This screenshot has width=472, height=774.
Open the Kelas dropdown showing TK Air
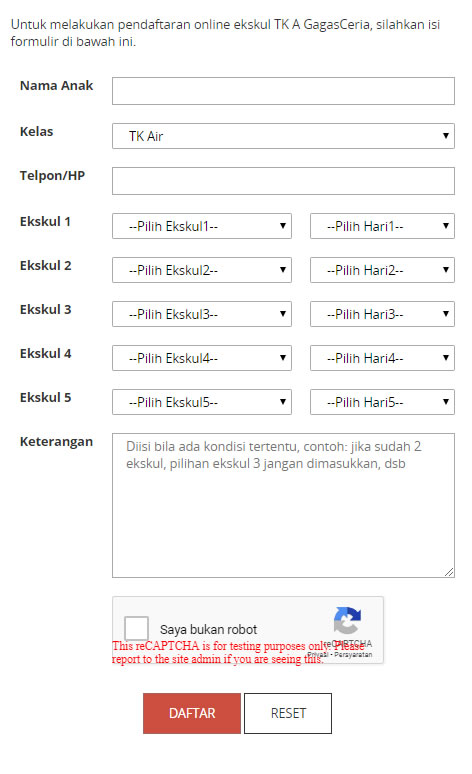click(283, 136)
